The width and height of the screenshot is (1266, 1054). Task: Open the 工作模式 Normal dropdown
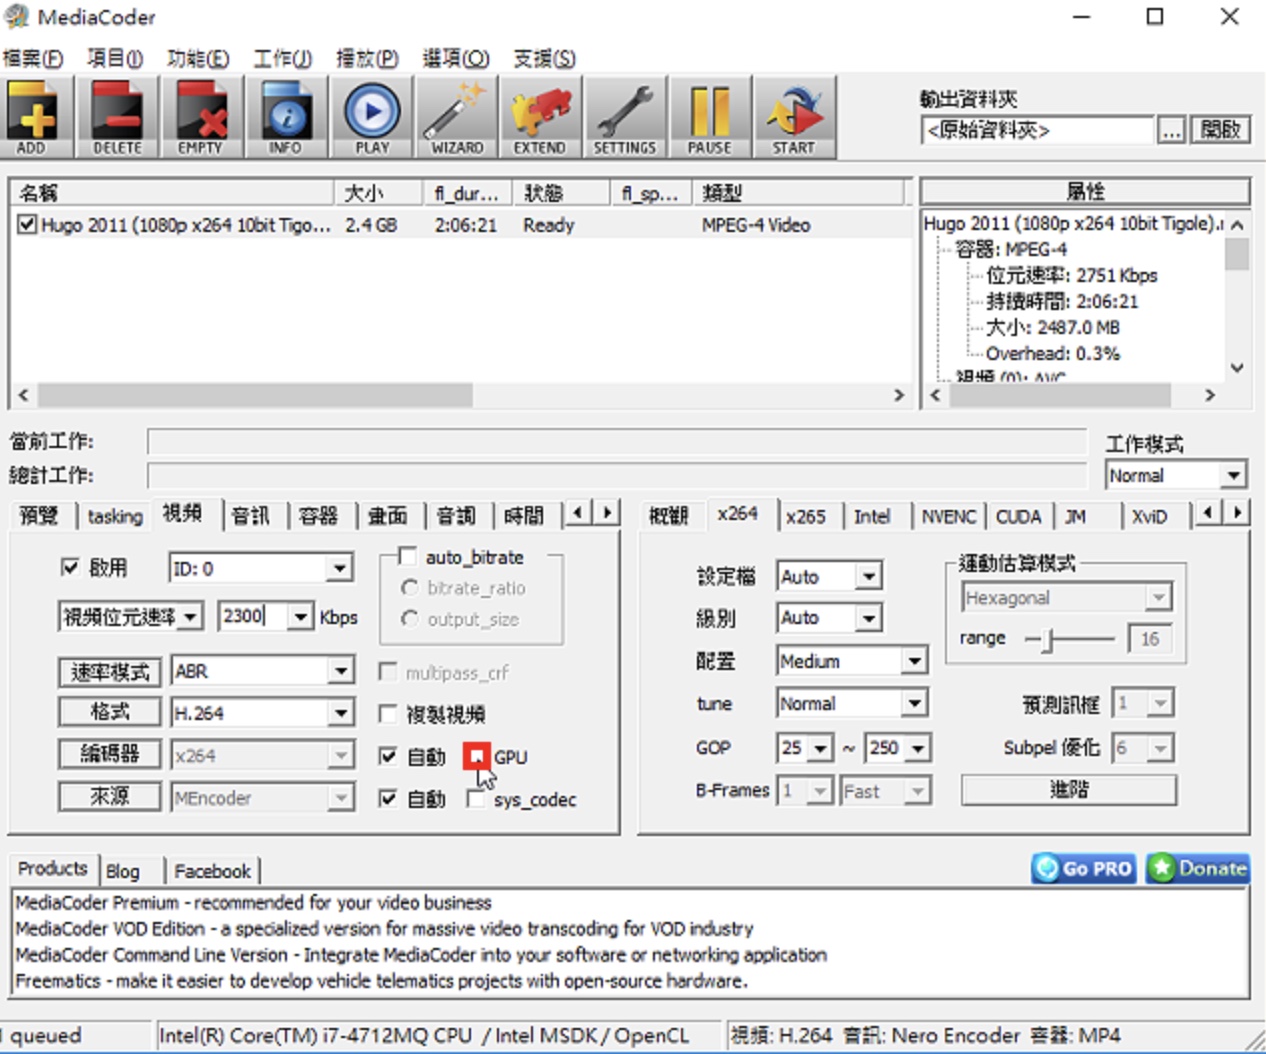1234,476
